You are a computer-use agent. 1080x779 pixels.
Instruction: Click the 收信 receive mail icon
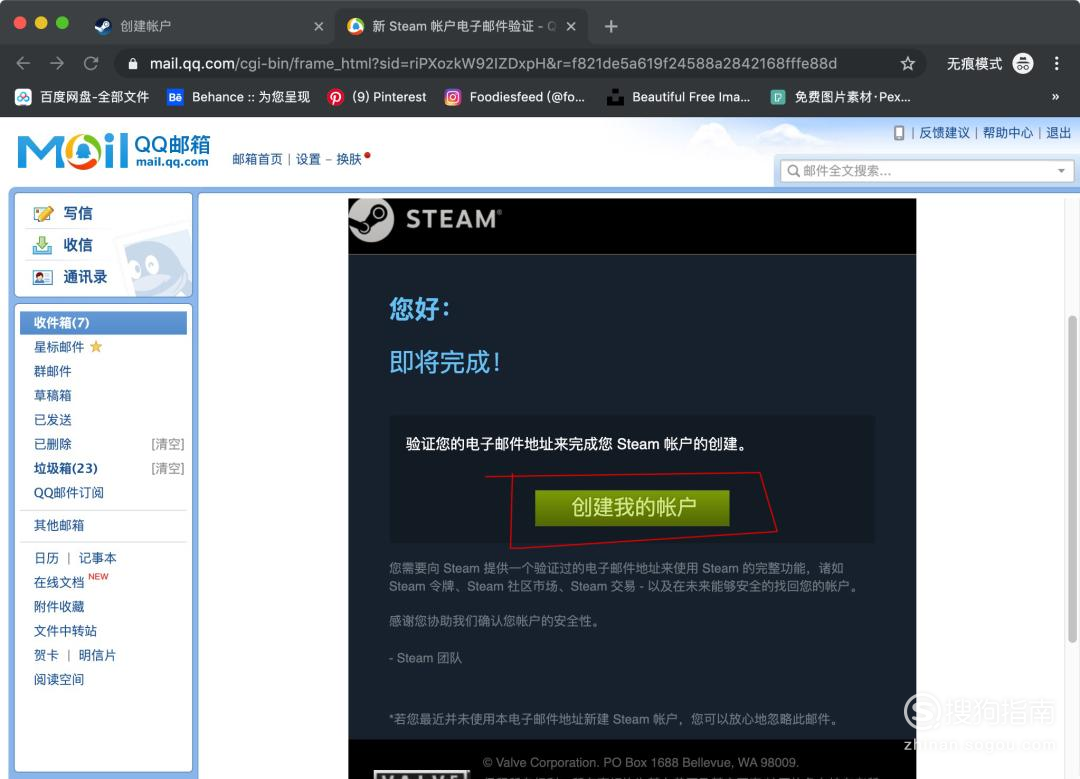pos(44,245)
